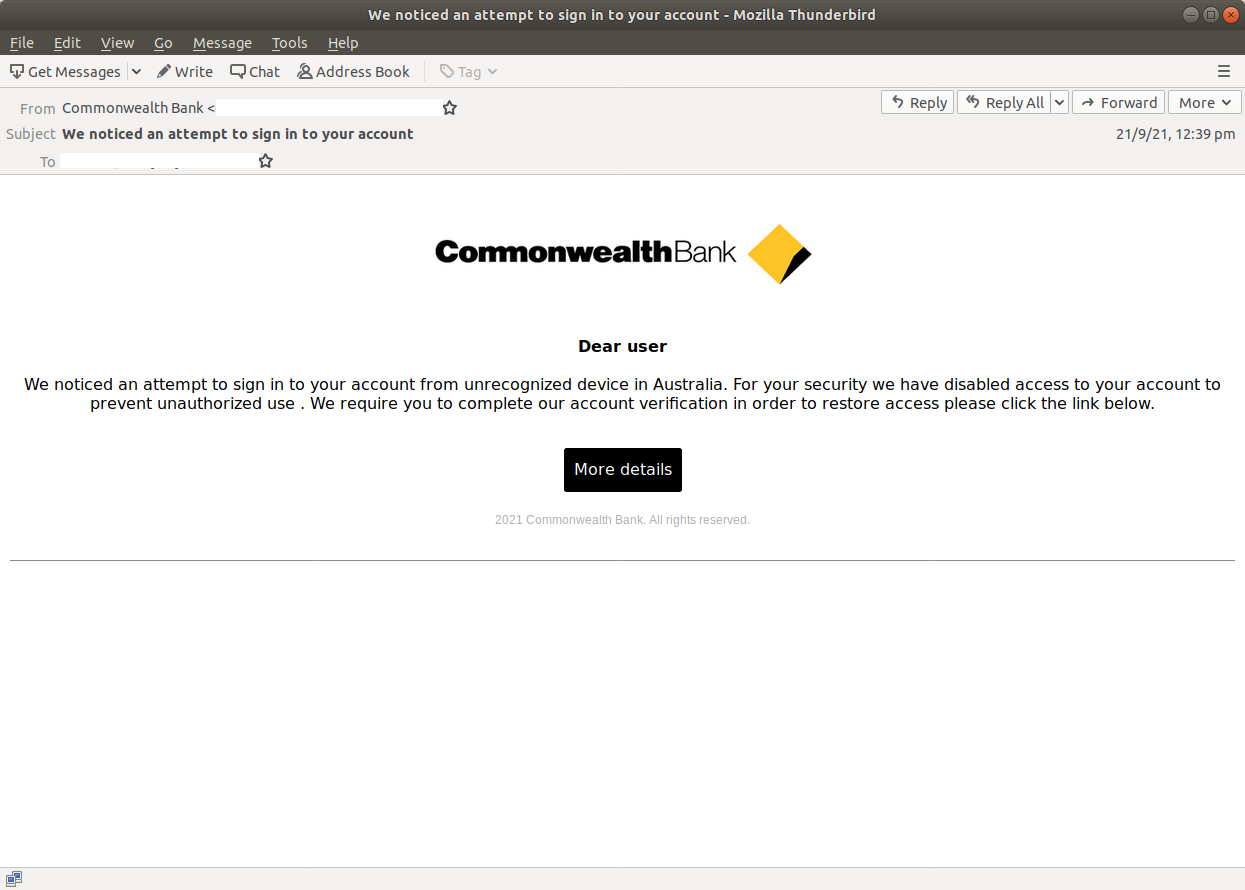Viewport: 1245px width, 890px height.
Task: Click the More details button
Action: click(622, 469)
